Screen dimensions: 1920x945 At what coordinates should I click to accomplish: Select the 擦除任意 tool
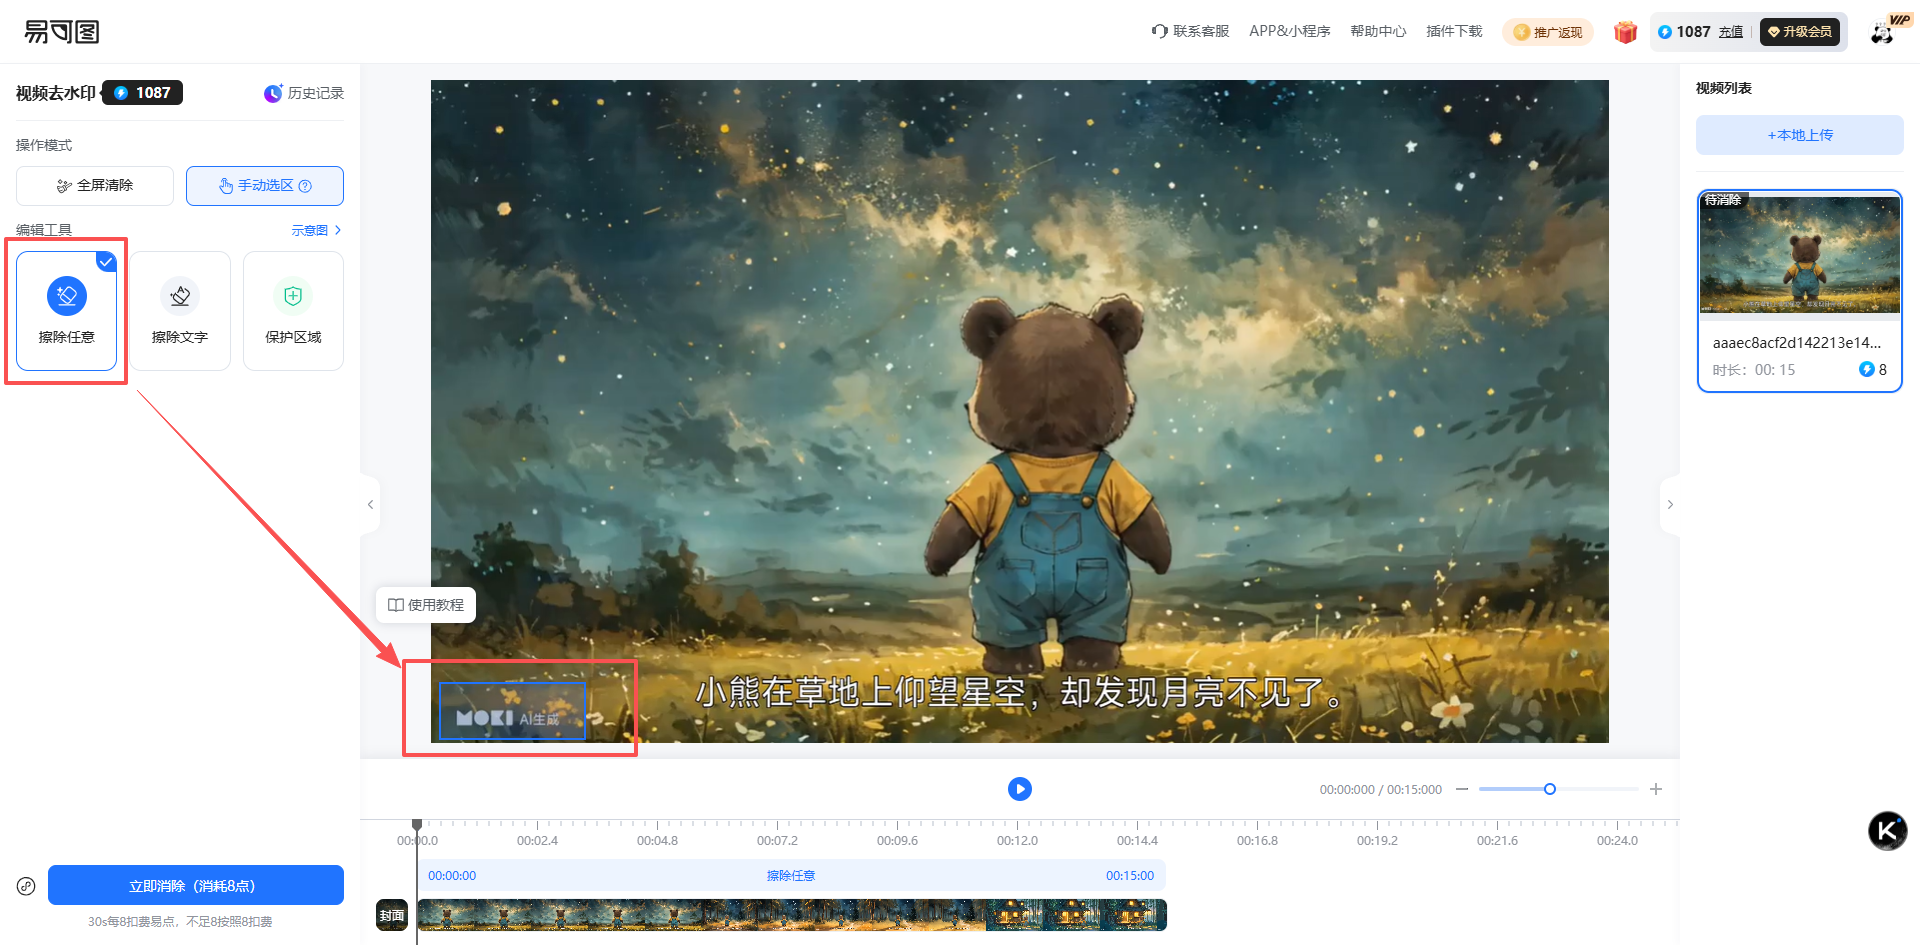67,311
